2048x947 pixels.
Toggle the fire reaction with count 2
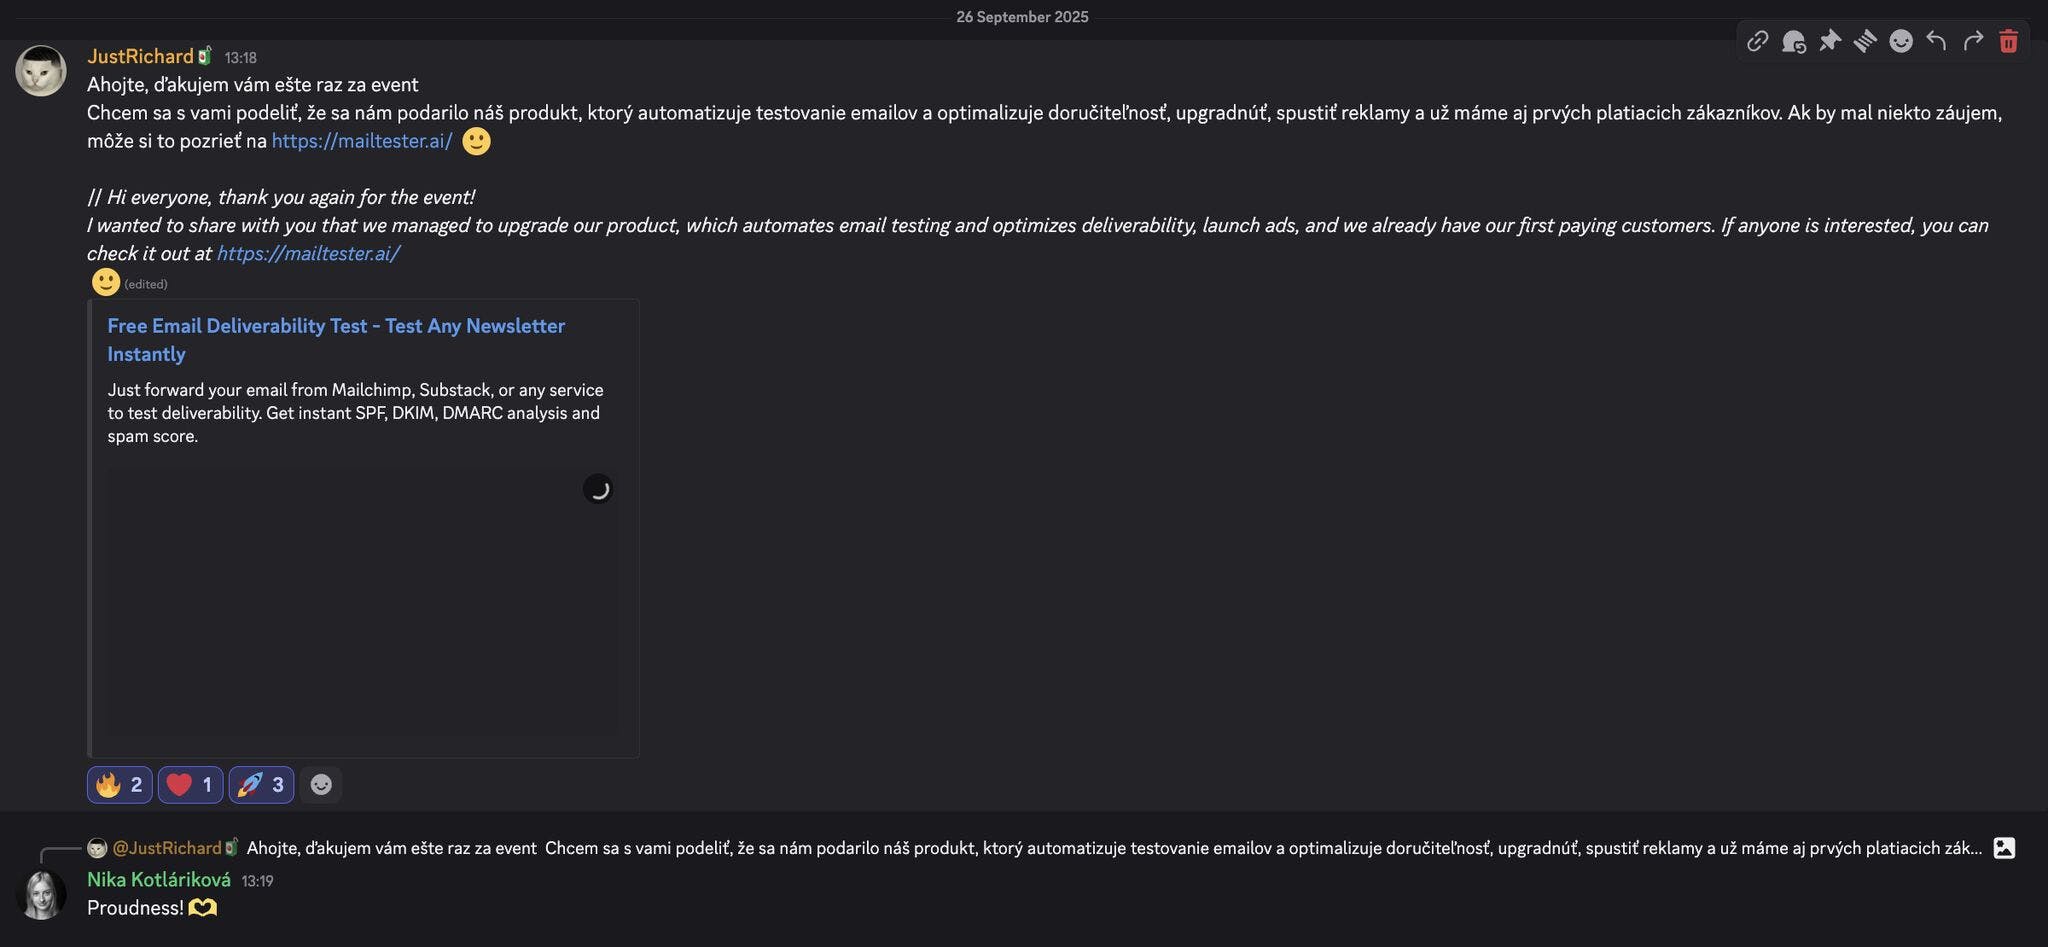pos(120,785)
